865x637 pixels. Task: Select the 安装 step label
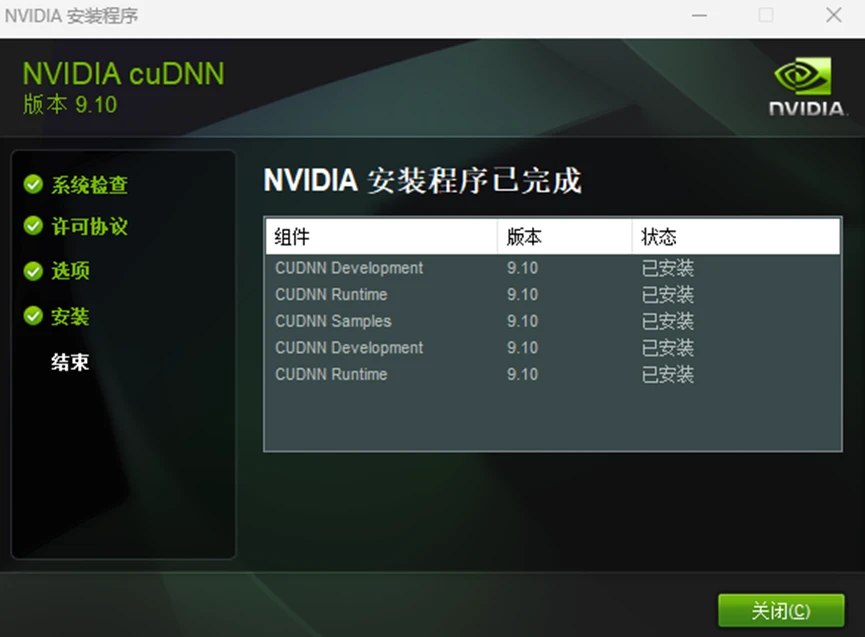(71, 317)
